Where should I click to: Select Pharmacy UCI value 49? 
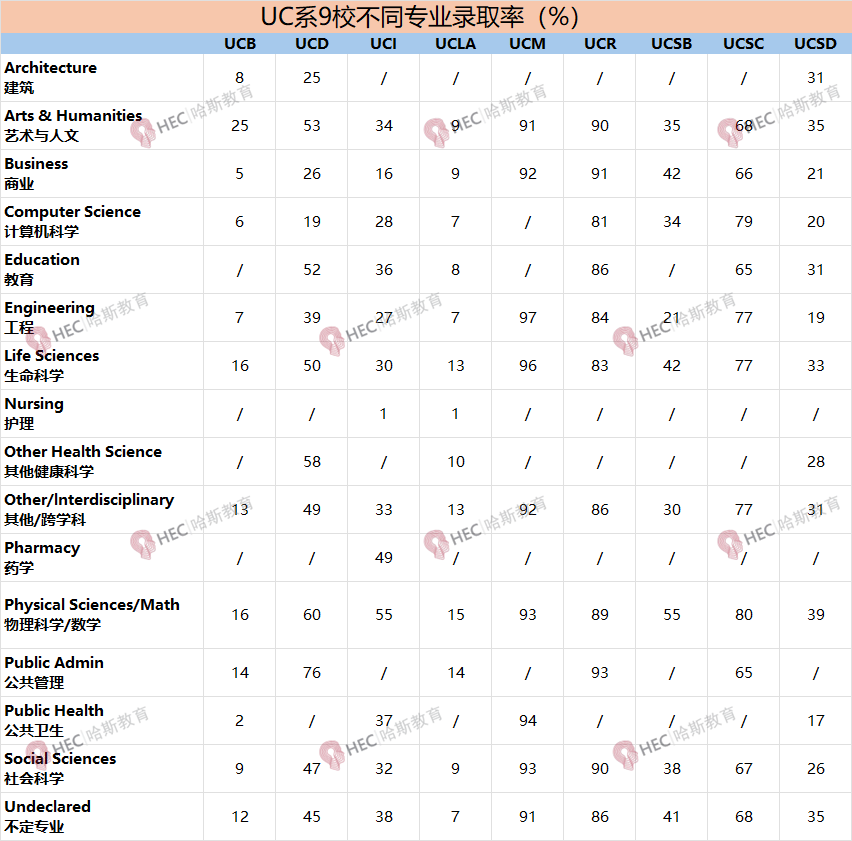pyautogui.click(x=384, y=557)
